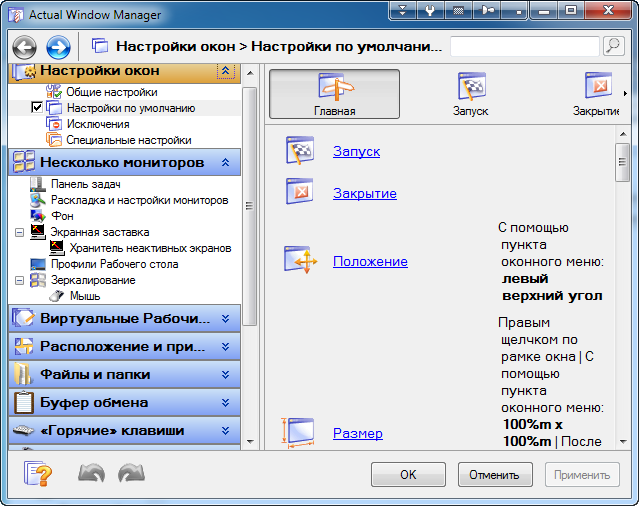Open the Размер settings link

(357, 433)
